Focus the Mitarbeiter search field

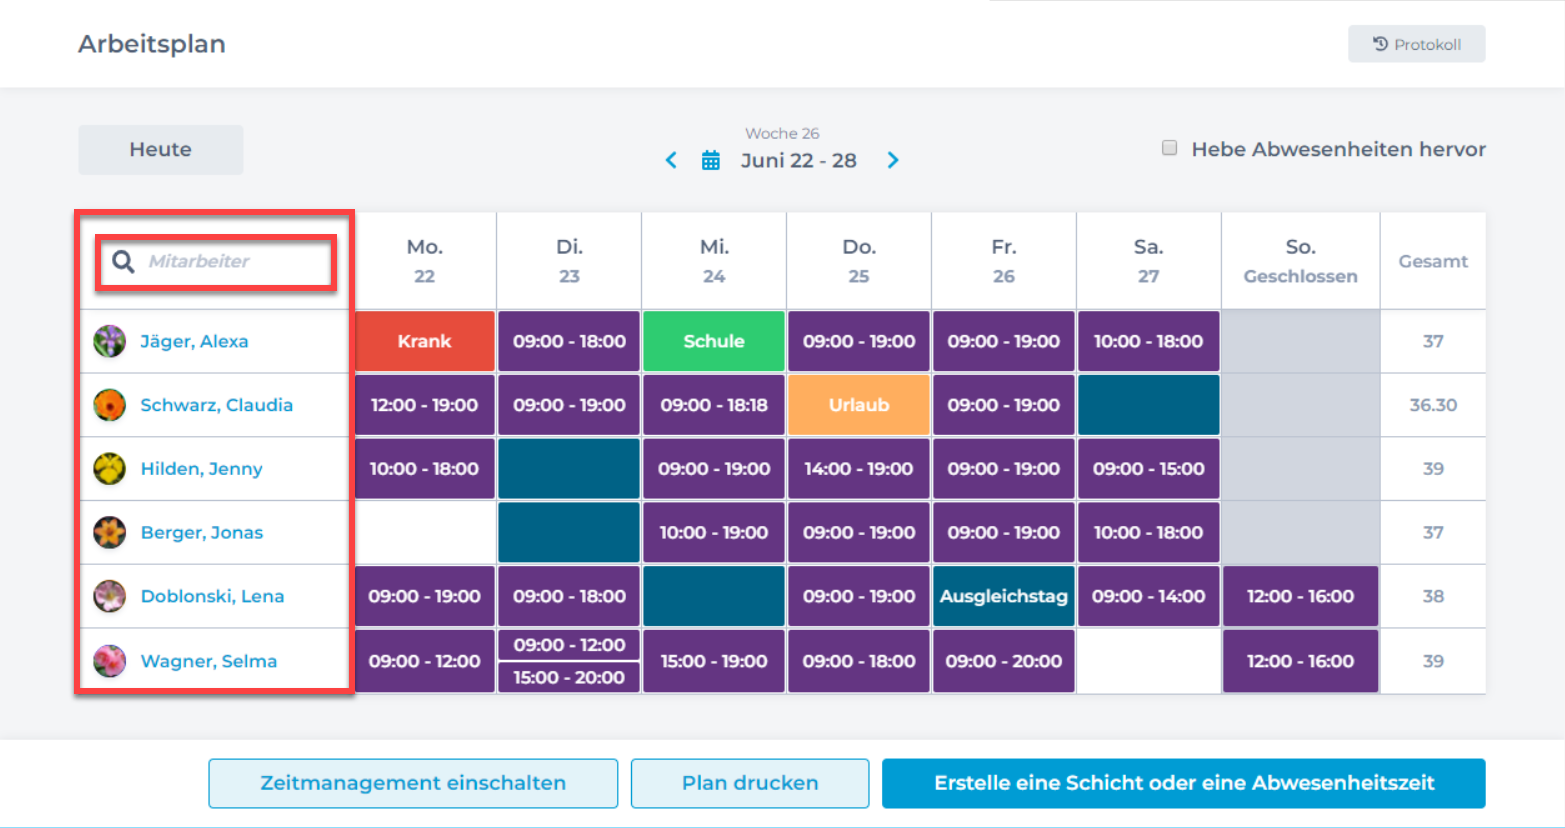235,262
